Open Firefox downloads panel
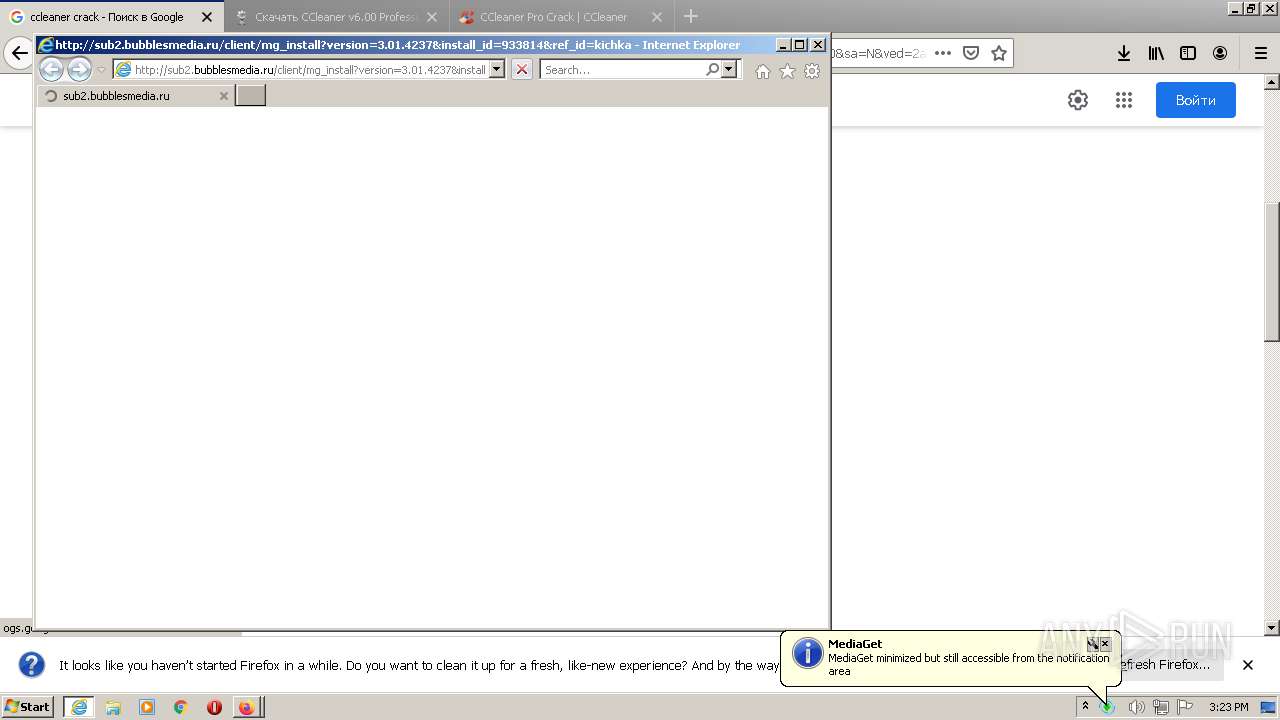The height and width of the screenshot is (720, 1280). pyautogui.click(x=1124, y=53)
